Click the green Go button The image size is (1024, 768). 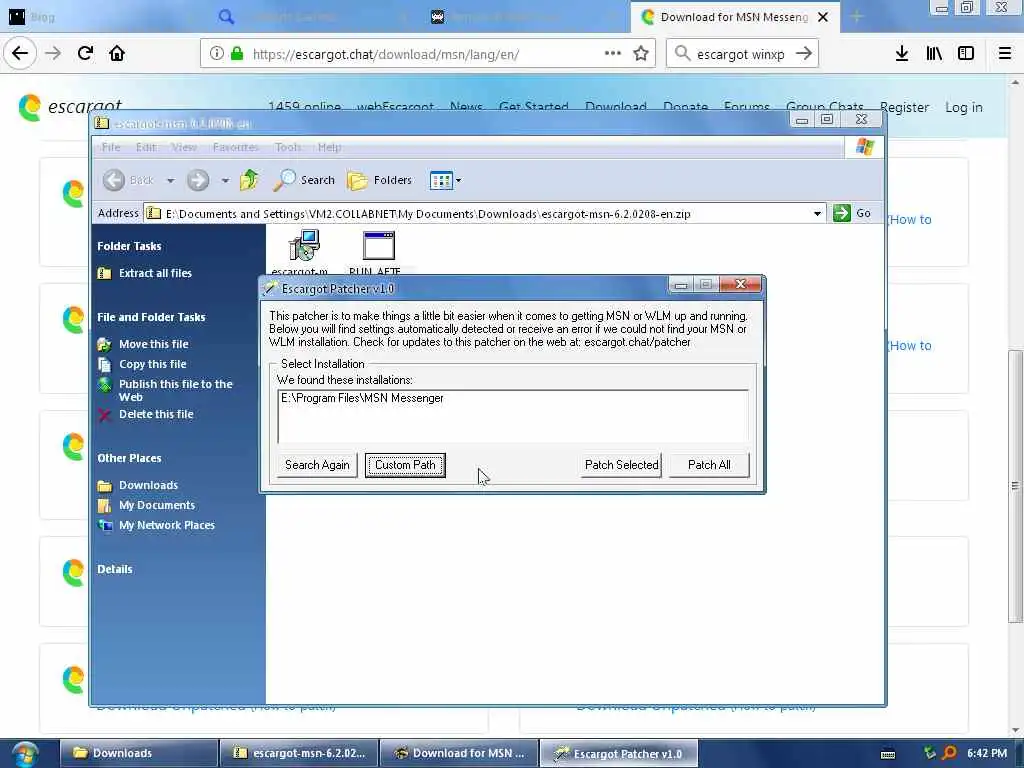(x=852, y=214)
